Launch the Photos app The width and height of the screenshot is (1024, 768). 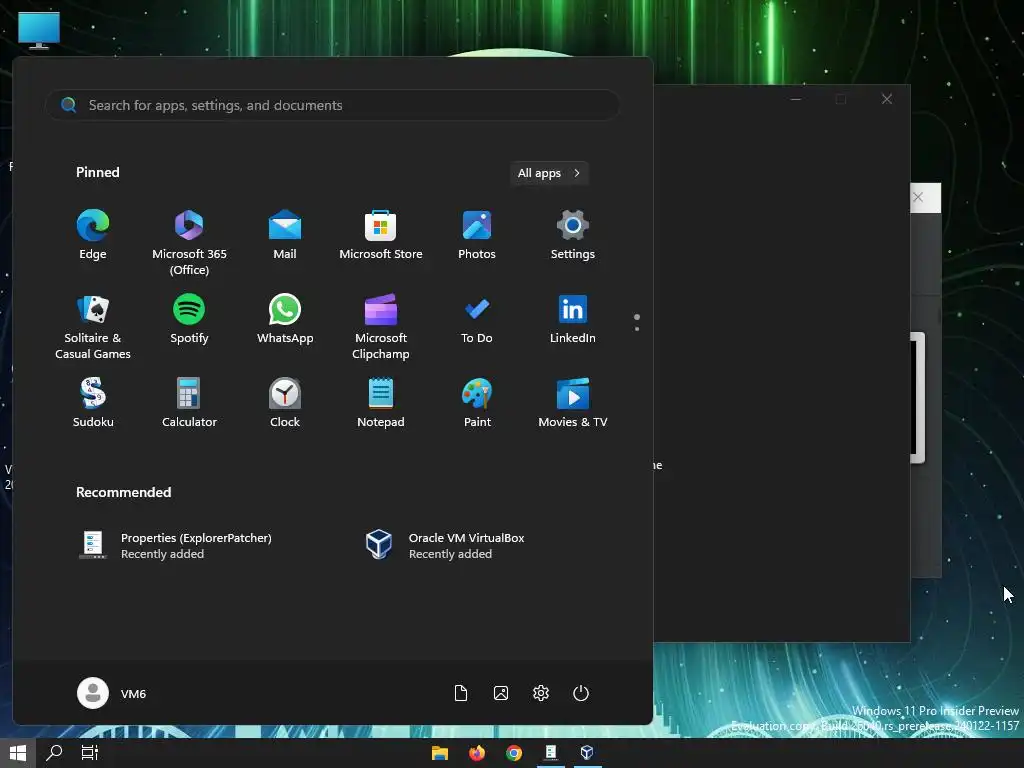pyautogui.click(x=477, y=235)
